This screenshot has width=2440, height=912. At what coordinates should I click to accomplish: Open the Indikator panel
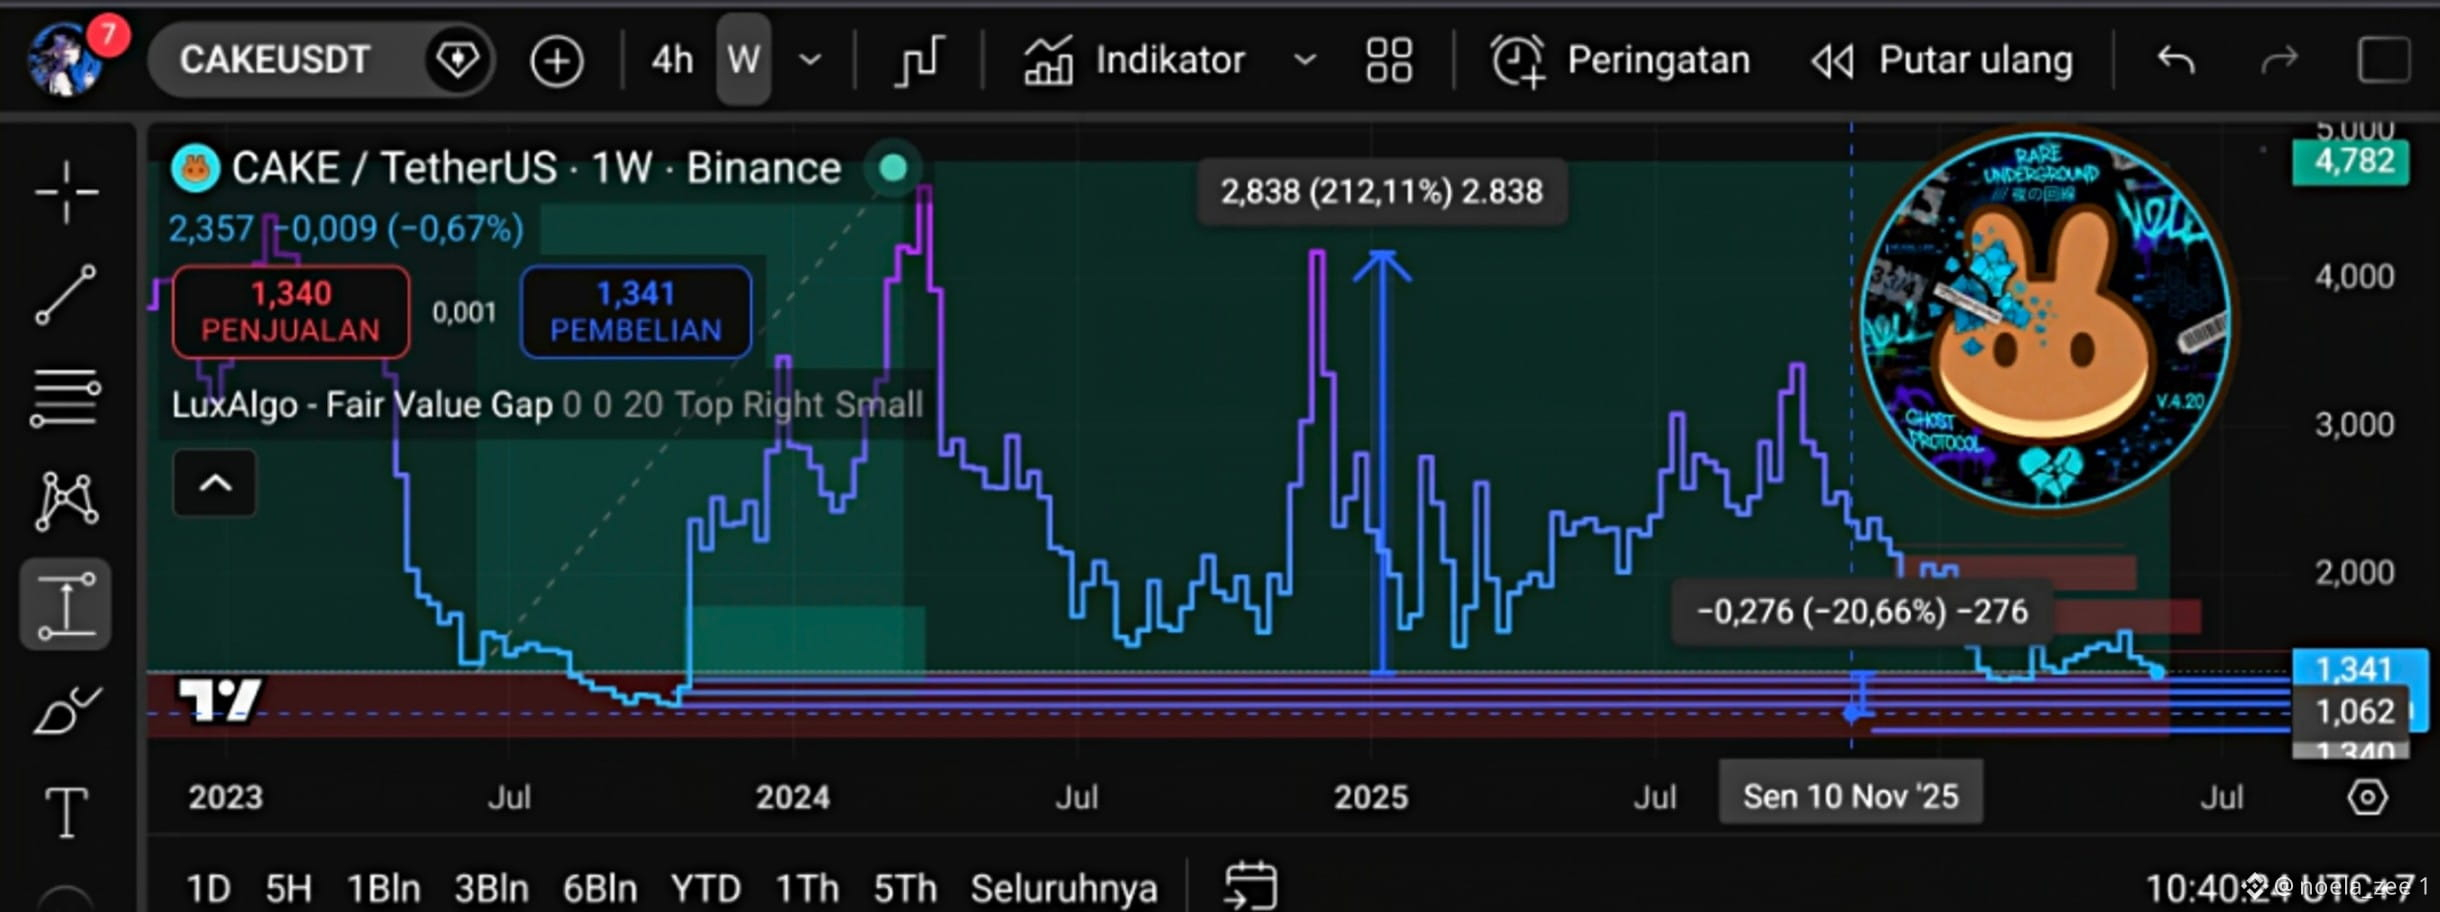pos(1134,60)
